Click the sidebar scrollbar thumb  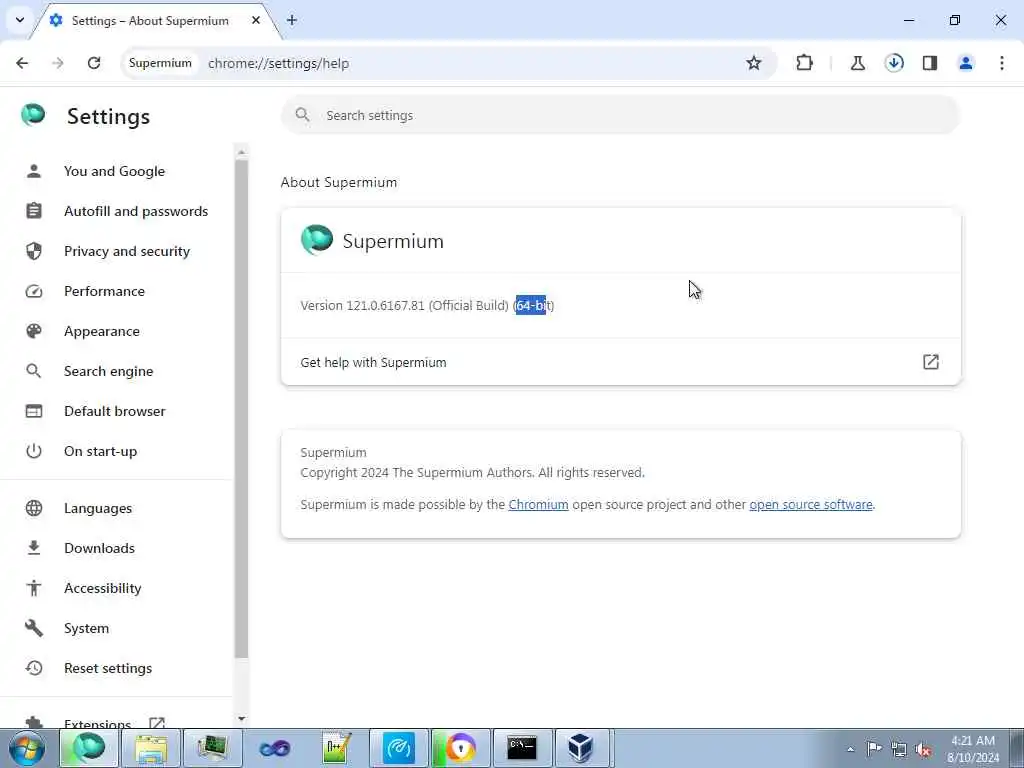242,409
